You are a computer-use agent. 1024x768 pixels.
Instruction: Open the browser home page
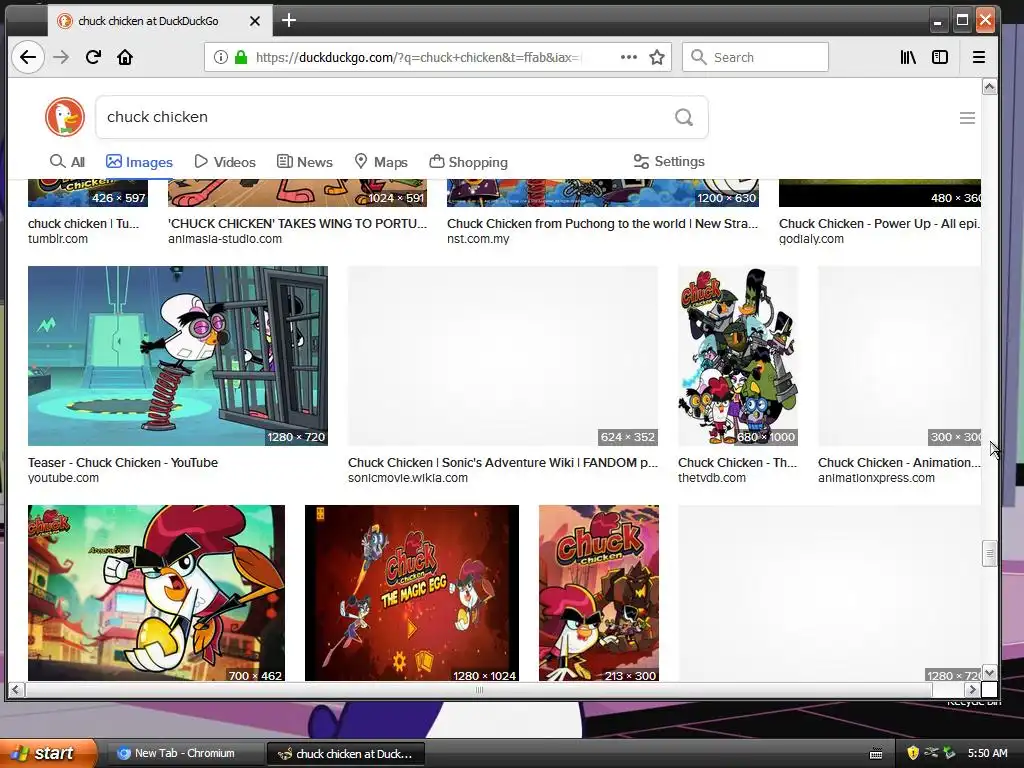(125, 57)
